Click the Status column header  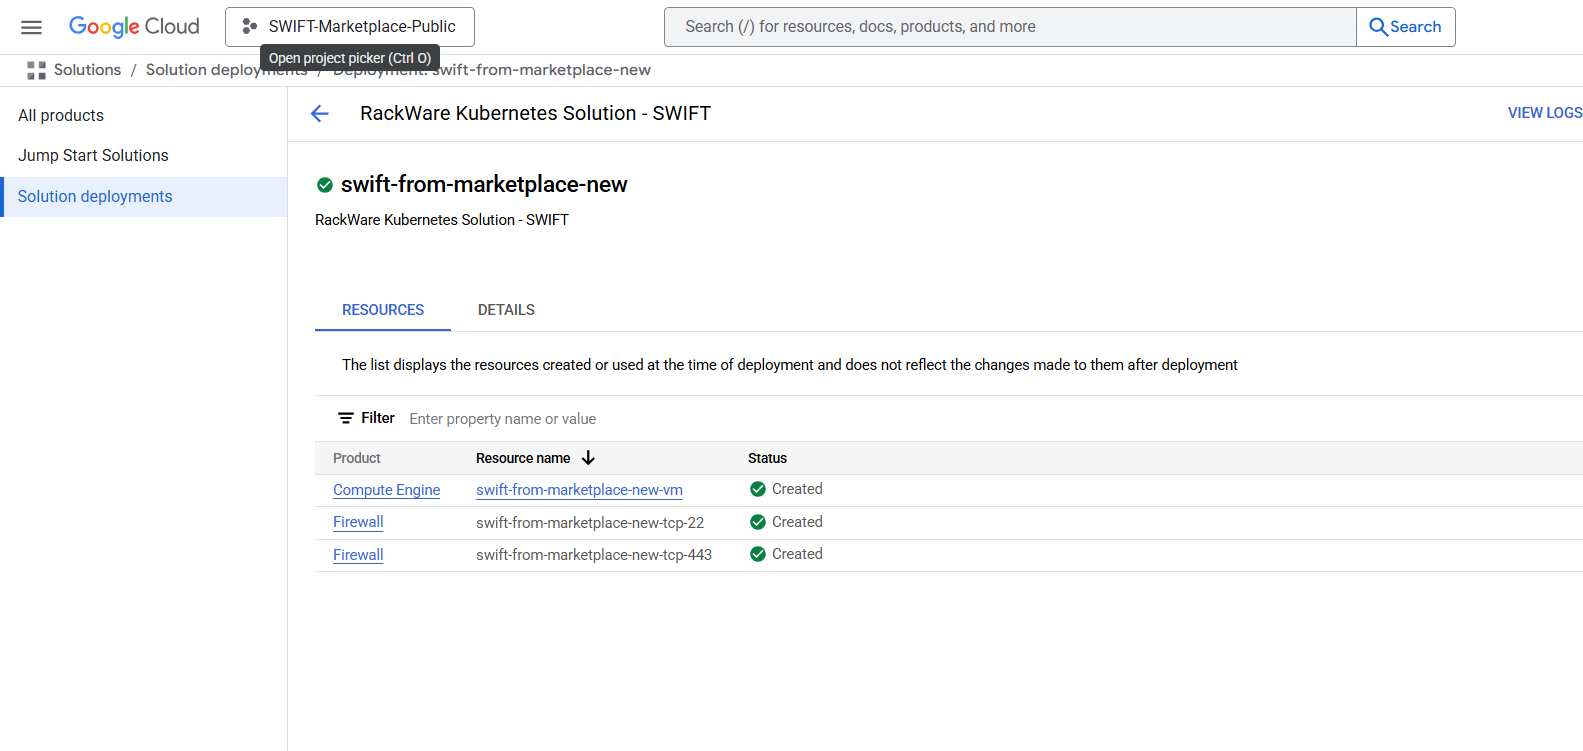pyautogui.click(x=767, y=458)
